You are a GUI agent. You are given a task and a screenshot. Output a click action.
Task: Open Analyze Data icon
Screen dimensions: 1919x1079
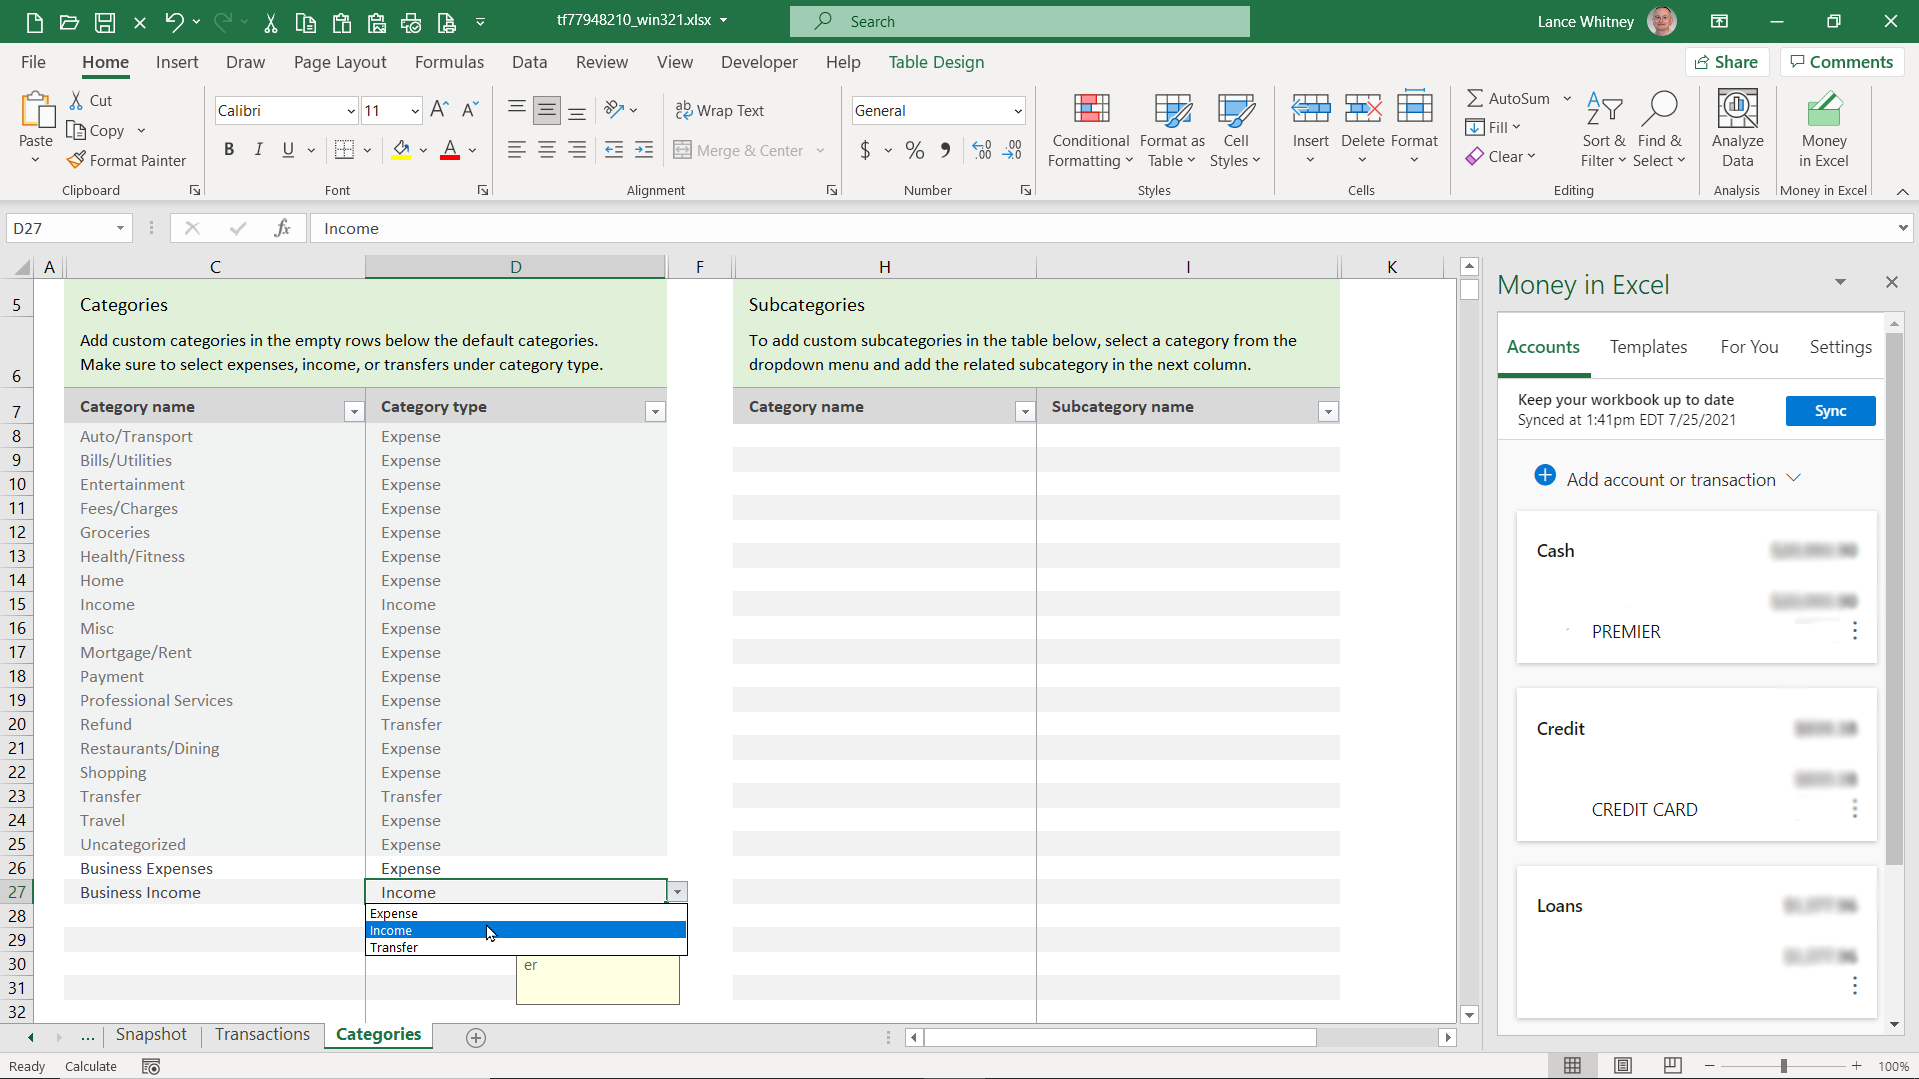click(1737, 108)
